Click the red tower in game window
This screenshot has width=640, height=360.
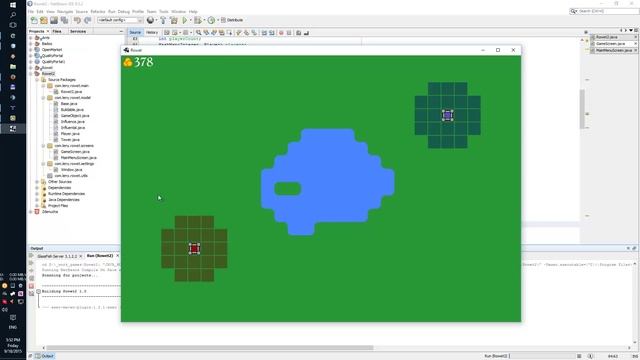coord(194,249)
